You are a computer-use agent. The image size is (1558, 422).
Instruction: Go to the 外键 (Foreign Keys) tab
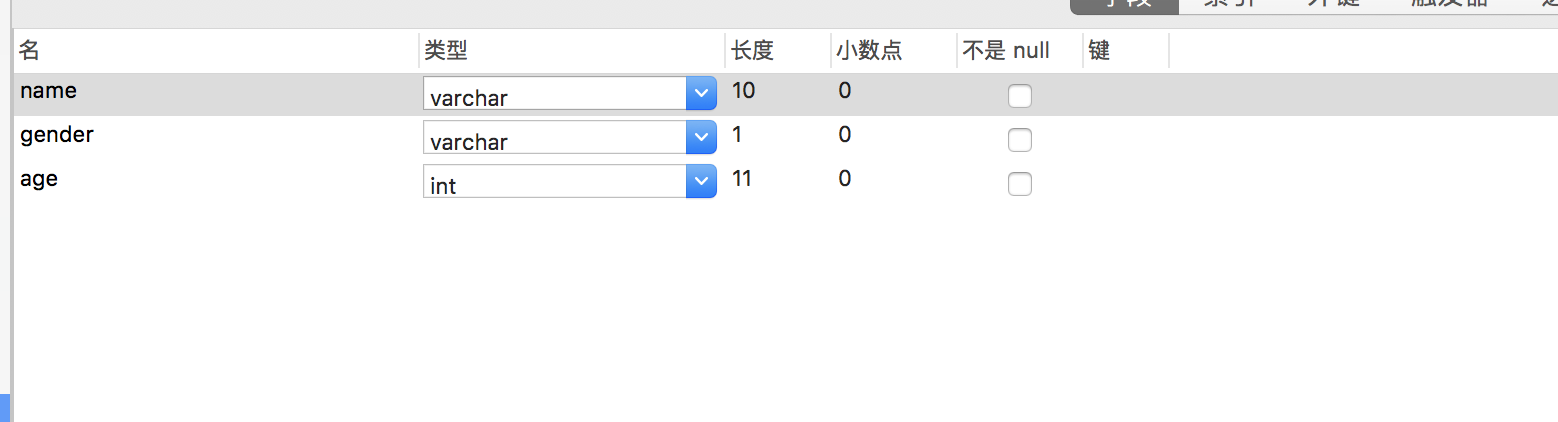1333,4
